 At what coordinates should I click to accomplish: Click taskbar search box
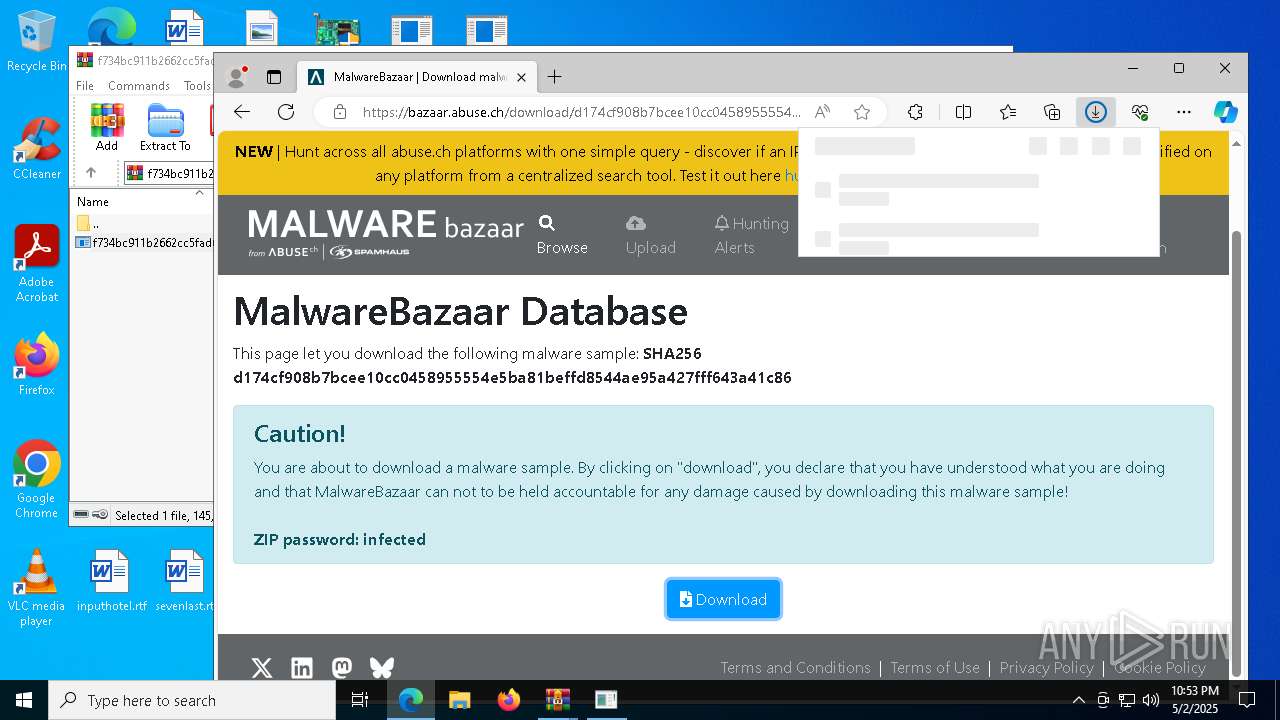pos(192,700)
